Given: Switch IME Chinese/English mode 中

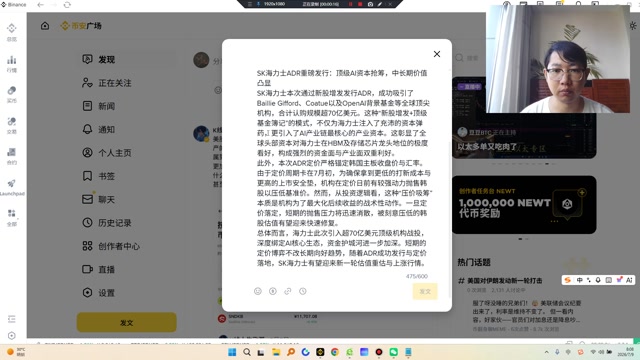Looking at the screenshot, I should click(580, 280).
